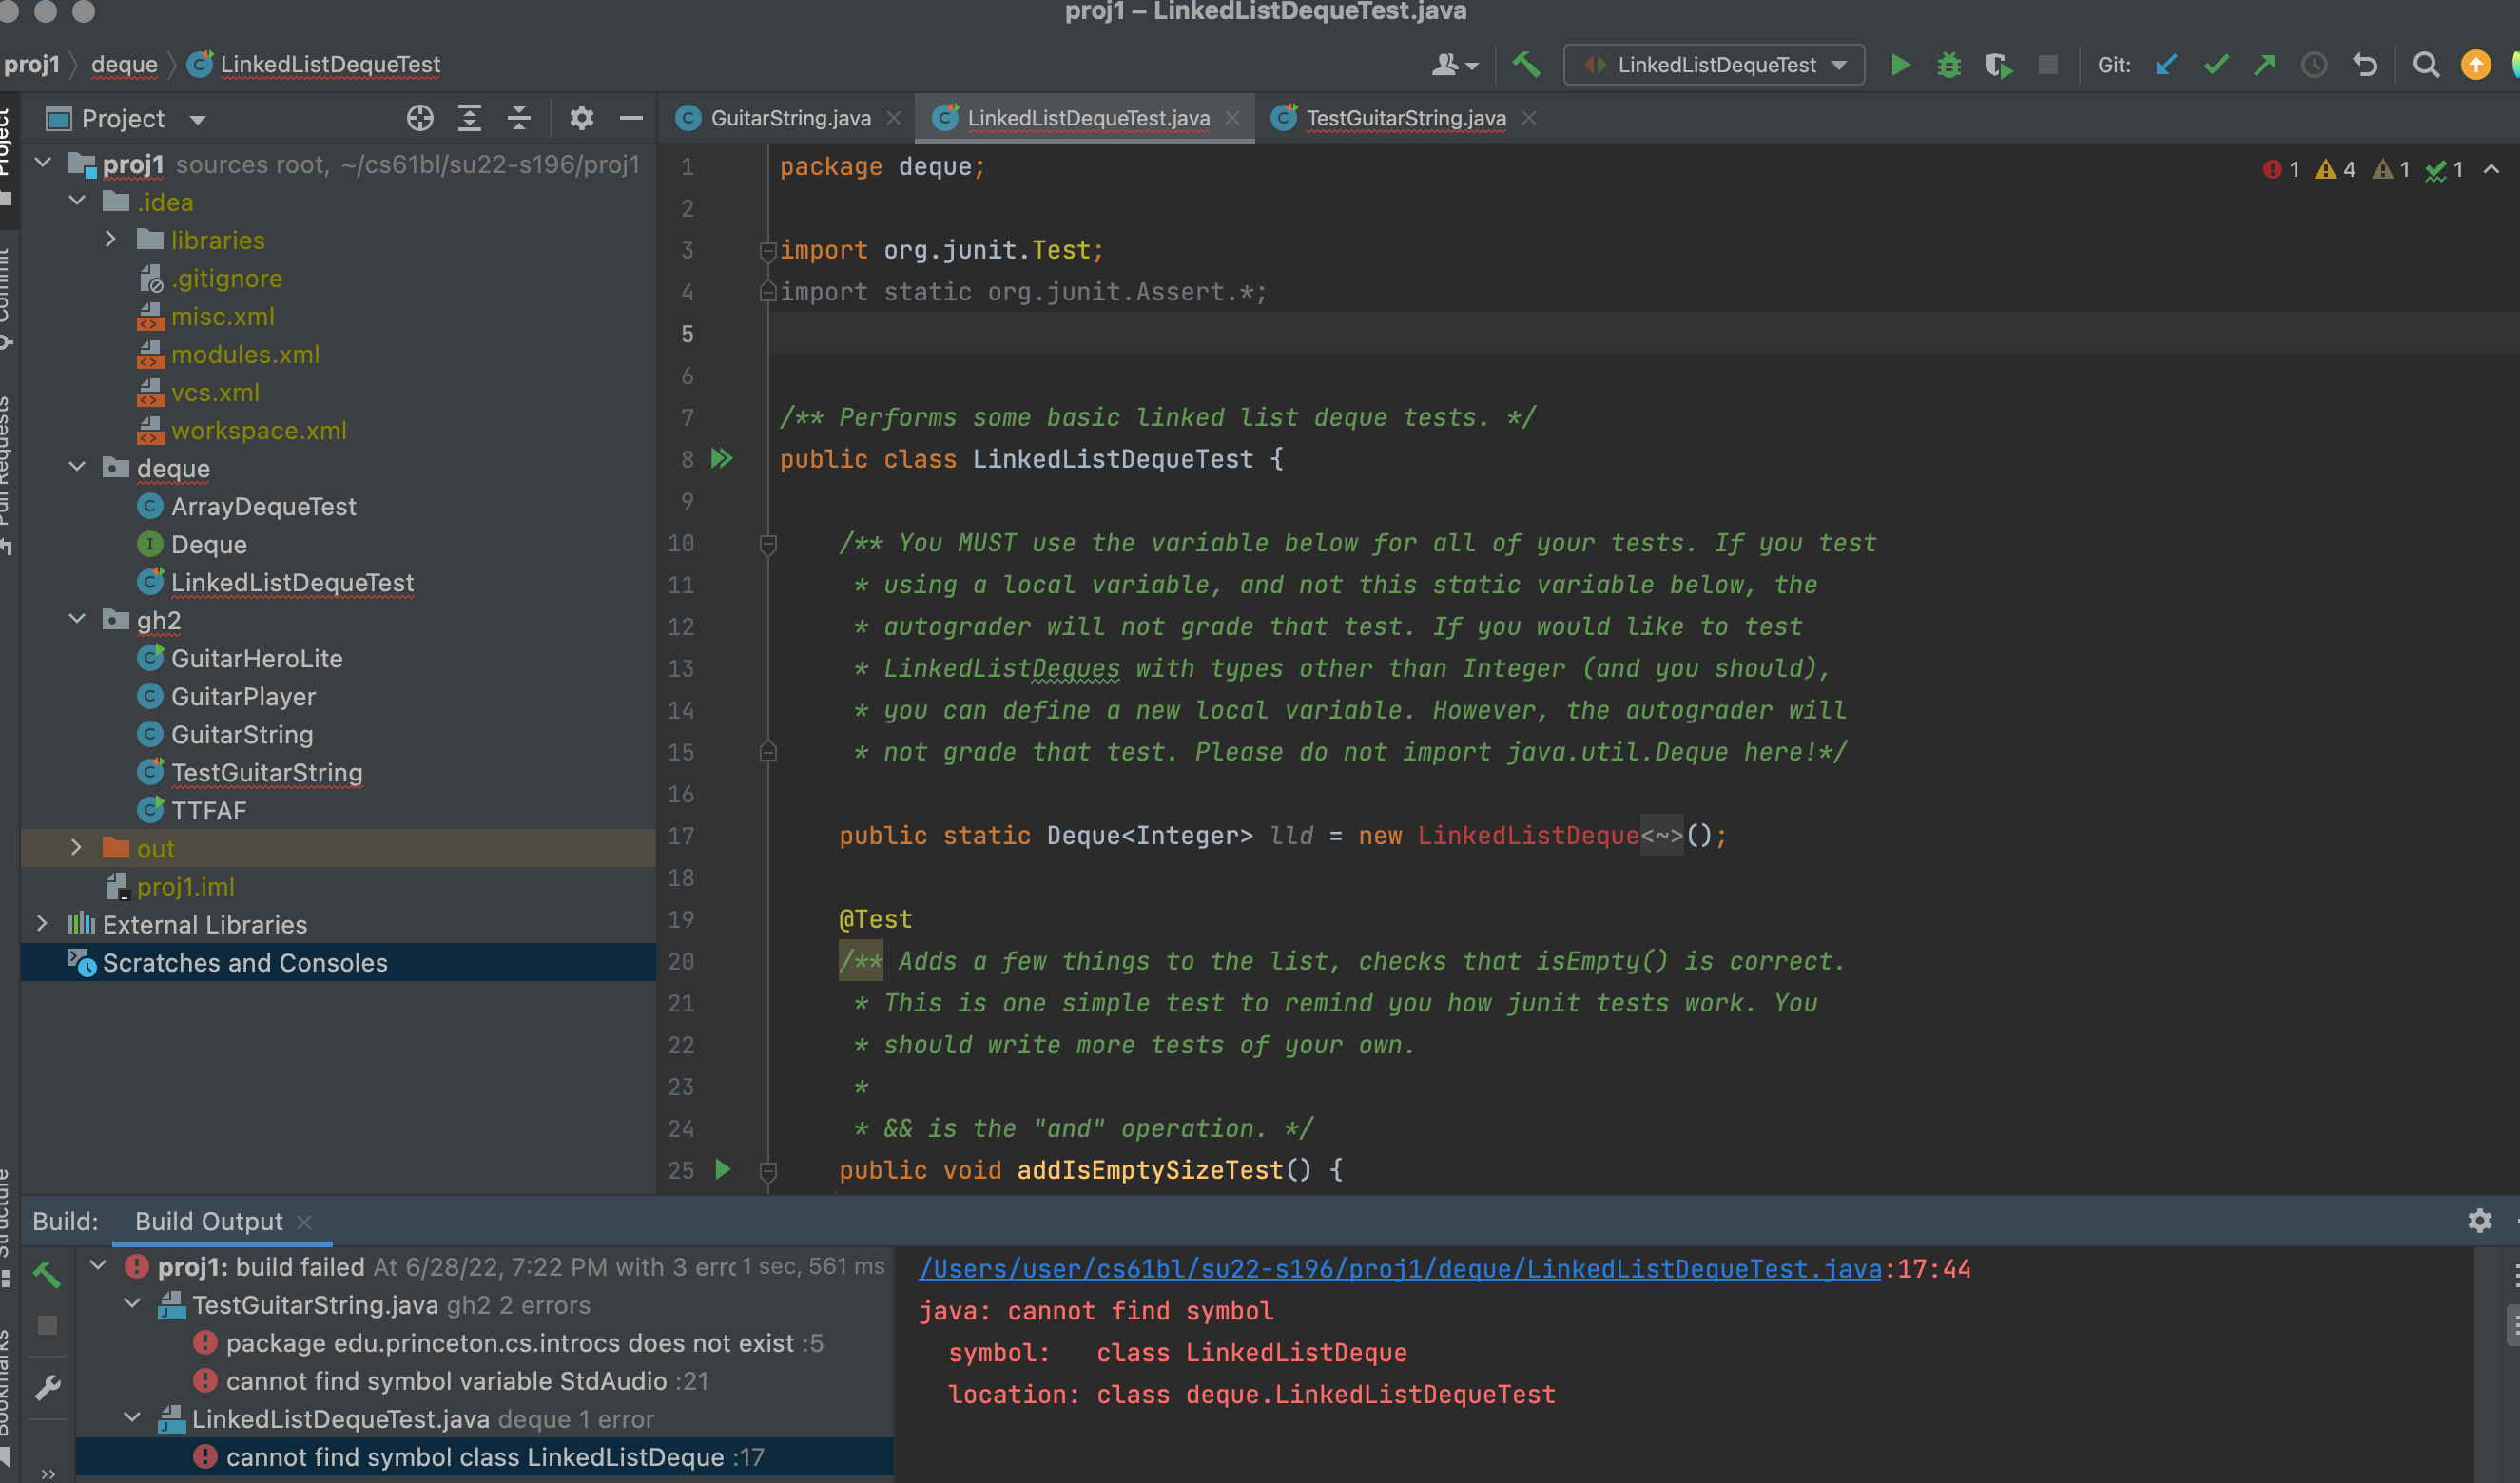Open LinkedListDequeTest.java error file link
The width and height of the screenshot is (2520, 1483).
click(1399, 1268)
